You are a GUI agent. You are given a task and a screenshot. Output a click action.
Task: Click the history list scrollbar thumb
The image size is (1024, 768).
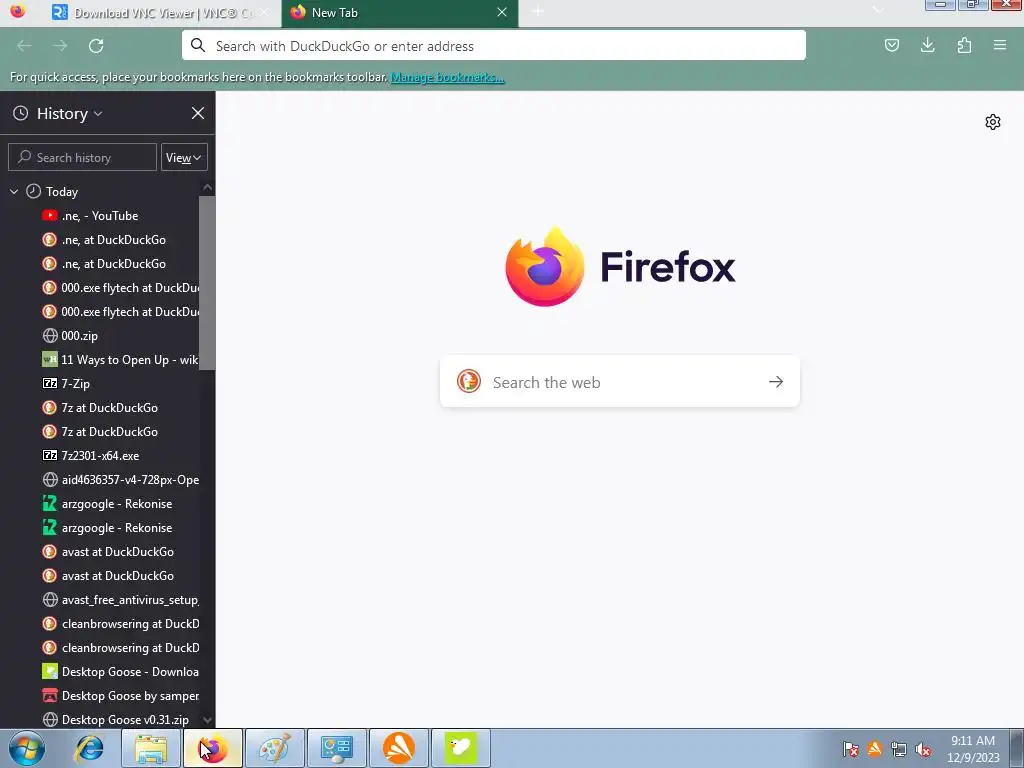pos(207,283)
